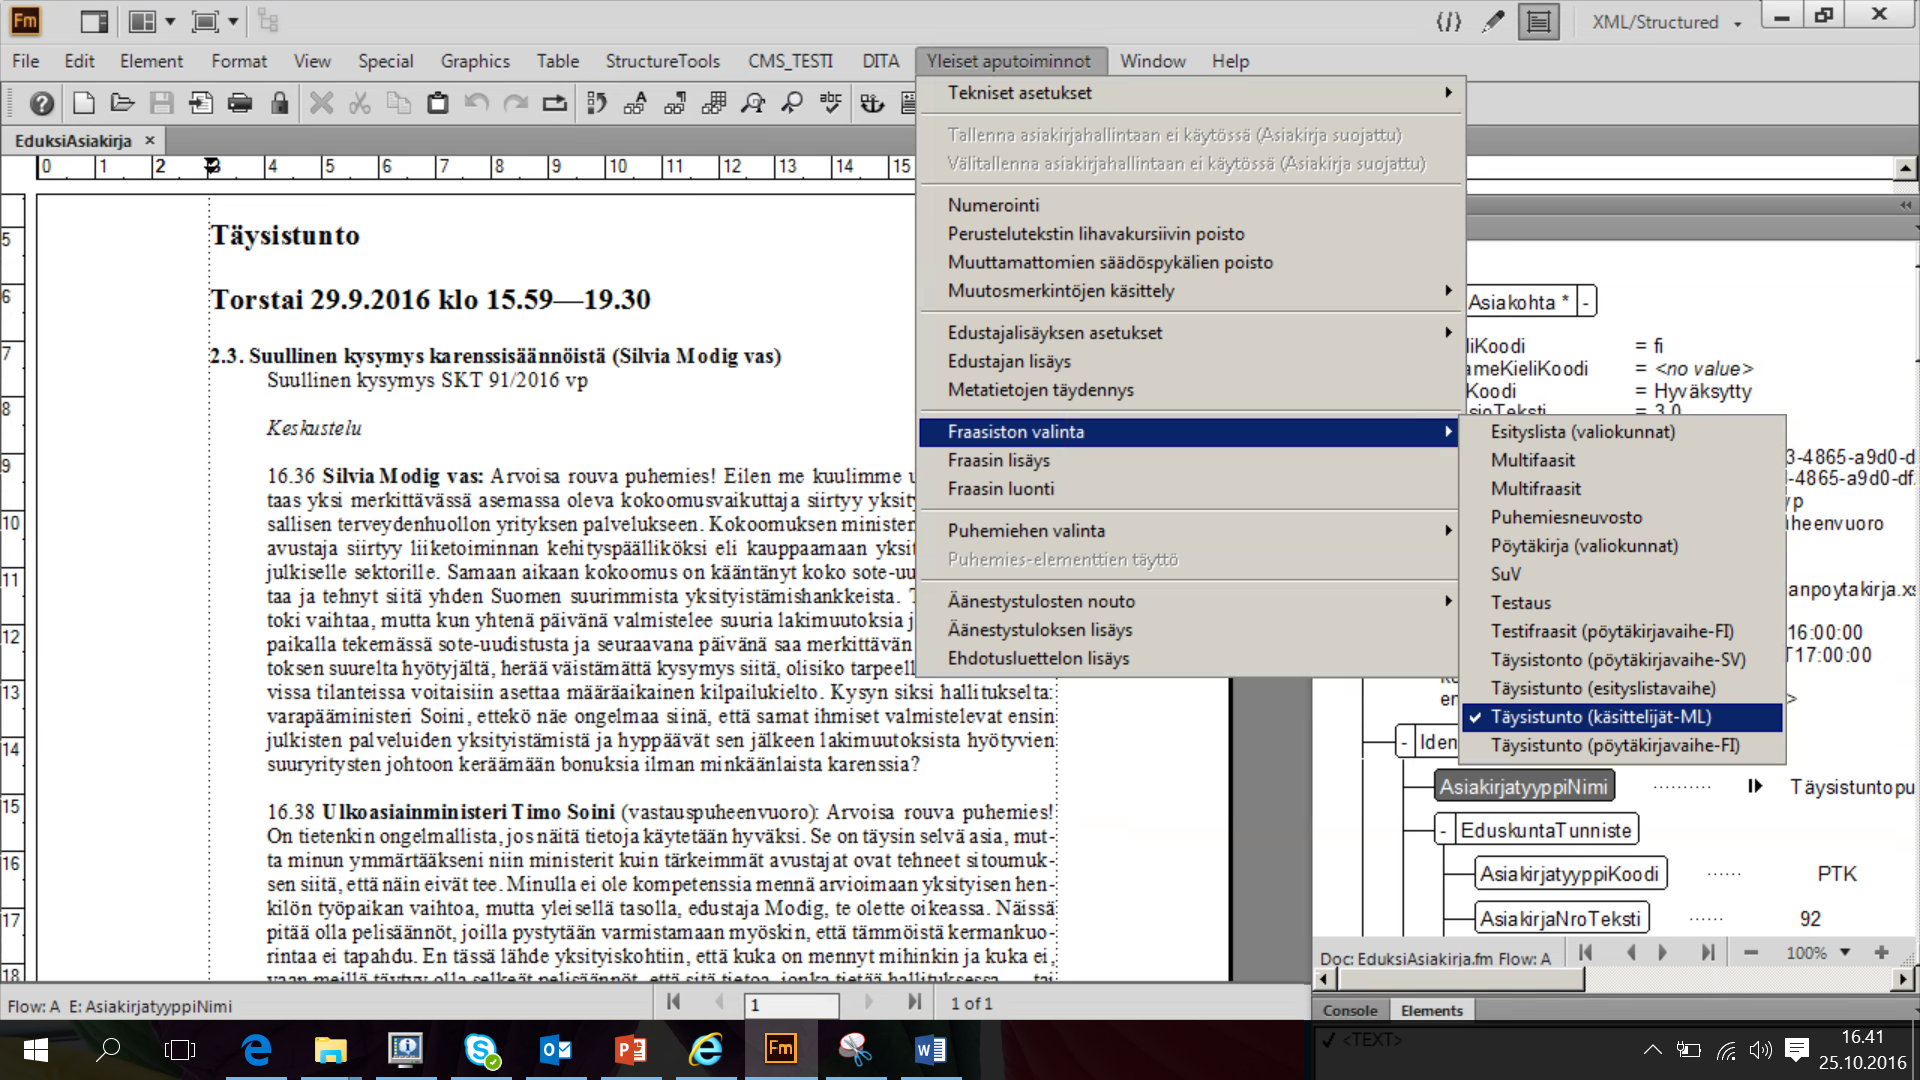Expand Muutosmerkintöjen käsittely submenu
The image size is (1920, 1080).
pos(1189,291)
